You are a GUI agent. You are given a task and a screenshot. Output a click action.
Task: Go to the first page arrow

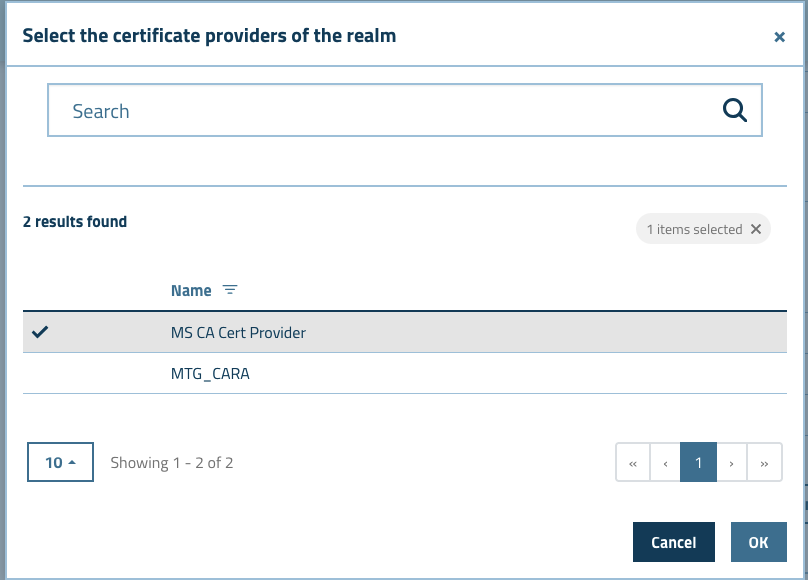coord(633,462)
